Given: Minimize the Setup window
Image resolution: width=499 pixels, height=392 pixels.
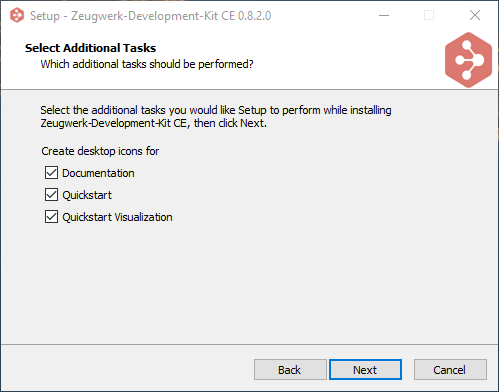Looking at the screenshot, I should 384,15.
